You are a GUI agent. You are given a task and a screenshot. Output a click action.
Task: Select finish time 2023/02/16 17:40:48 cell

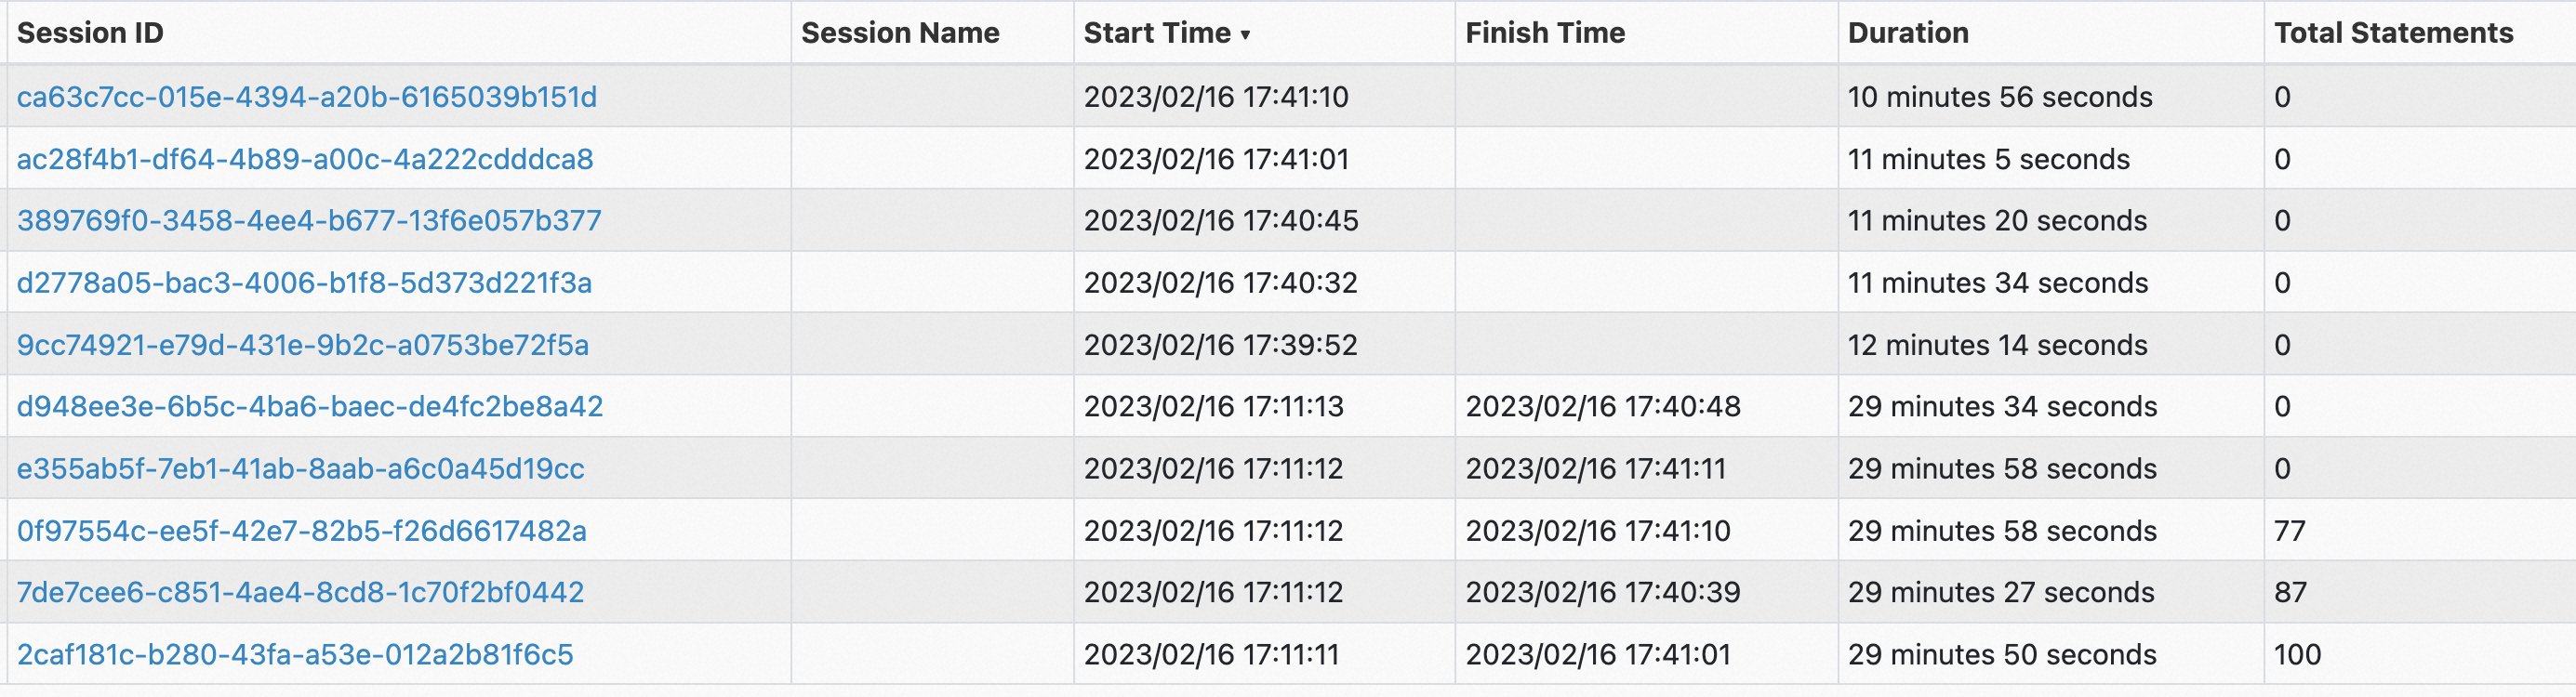[x=1646, y=407]
